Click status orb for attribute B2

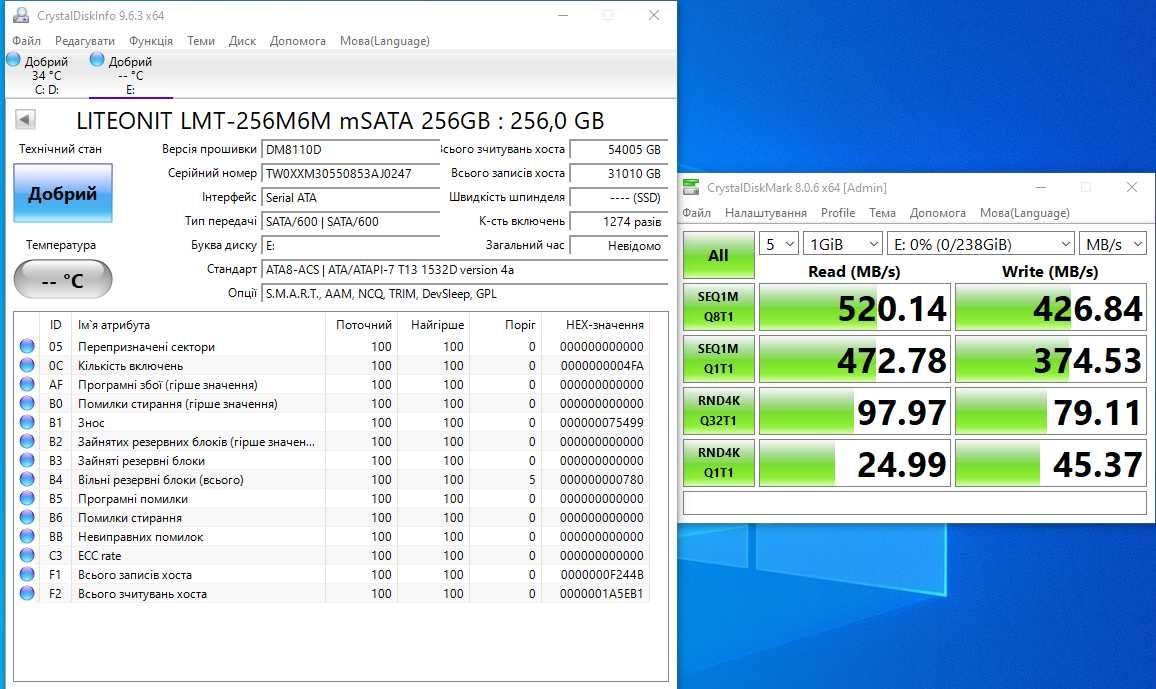click(27, 441)
